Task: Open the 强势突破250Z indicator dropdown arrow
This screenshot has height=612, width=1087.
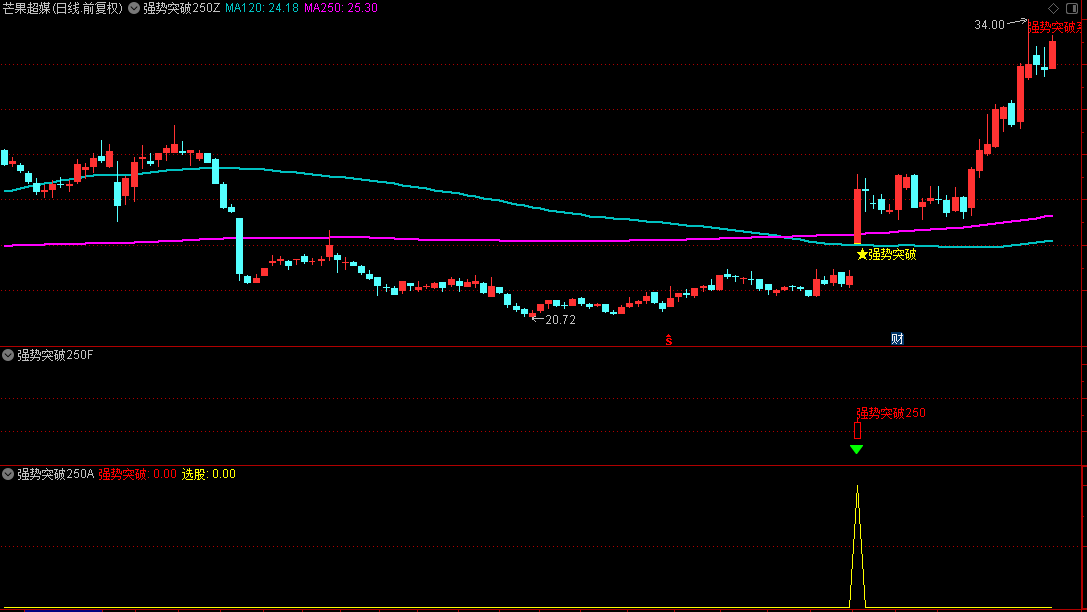Action: tap(134, 8)
